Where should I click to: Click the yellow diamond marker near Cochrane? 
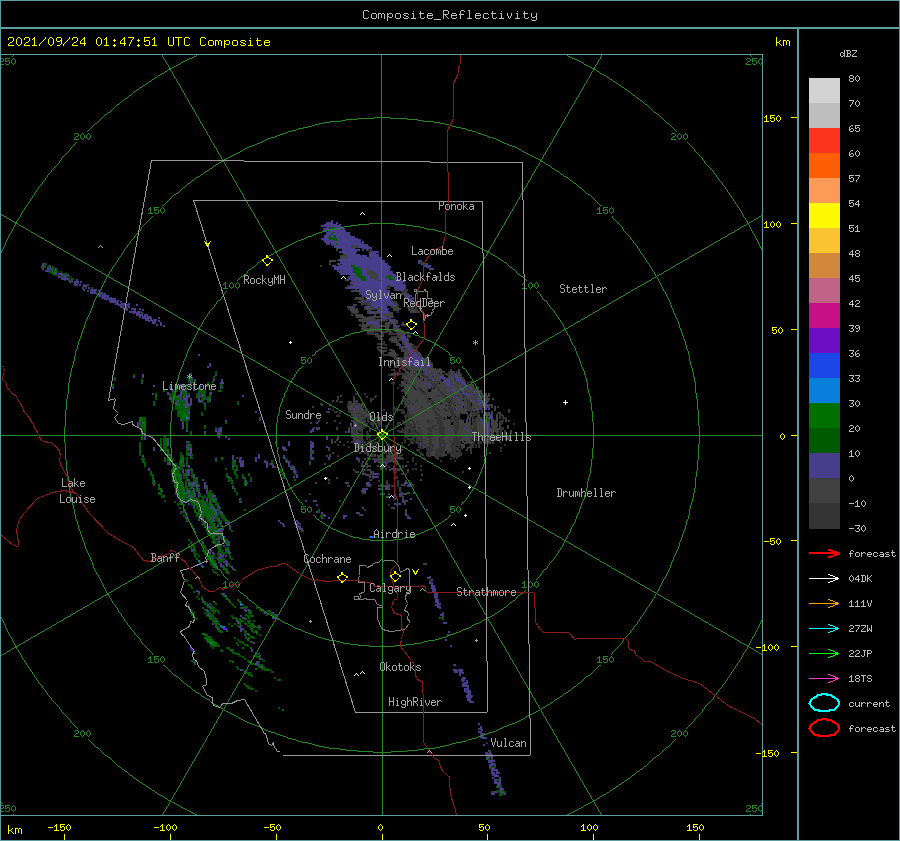click(x=342, y=577)
